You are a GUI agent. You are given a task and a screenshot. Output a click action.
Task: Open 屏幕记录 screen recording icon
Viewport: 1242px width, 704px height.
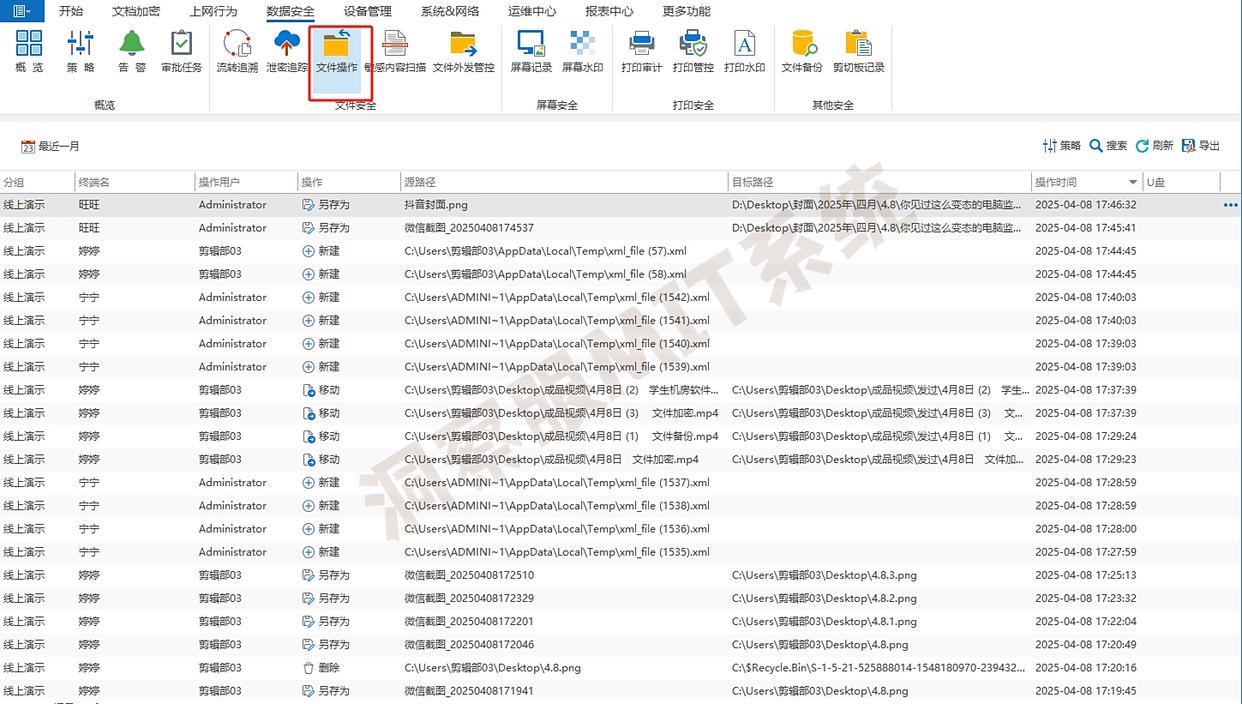pos(531,51)
